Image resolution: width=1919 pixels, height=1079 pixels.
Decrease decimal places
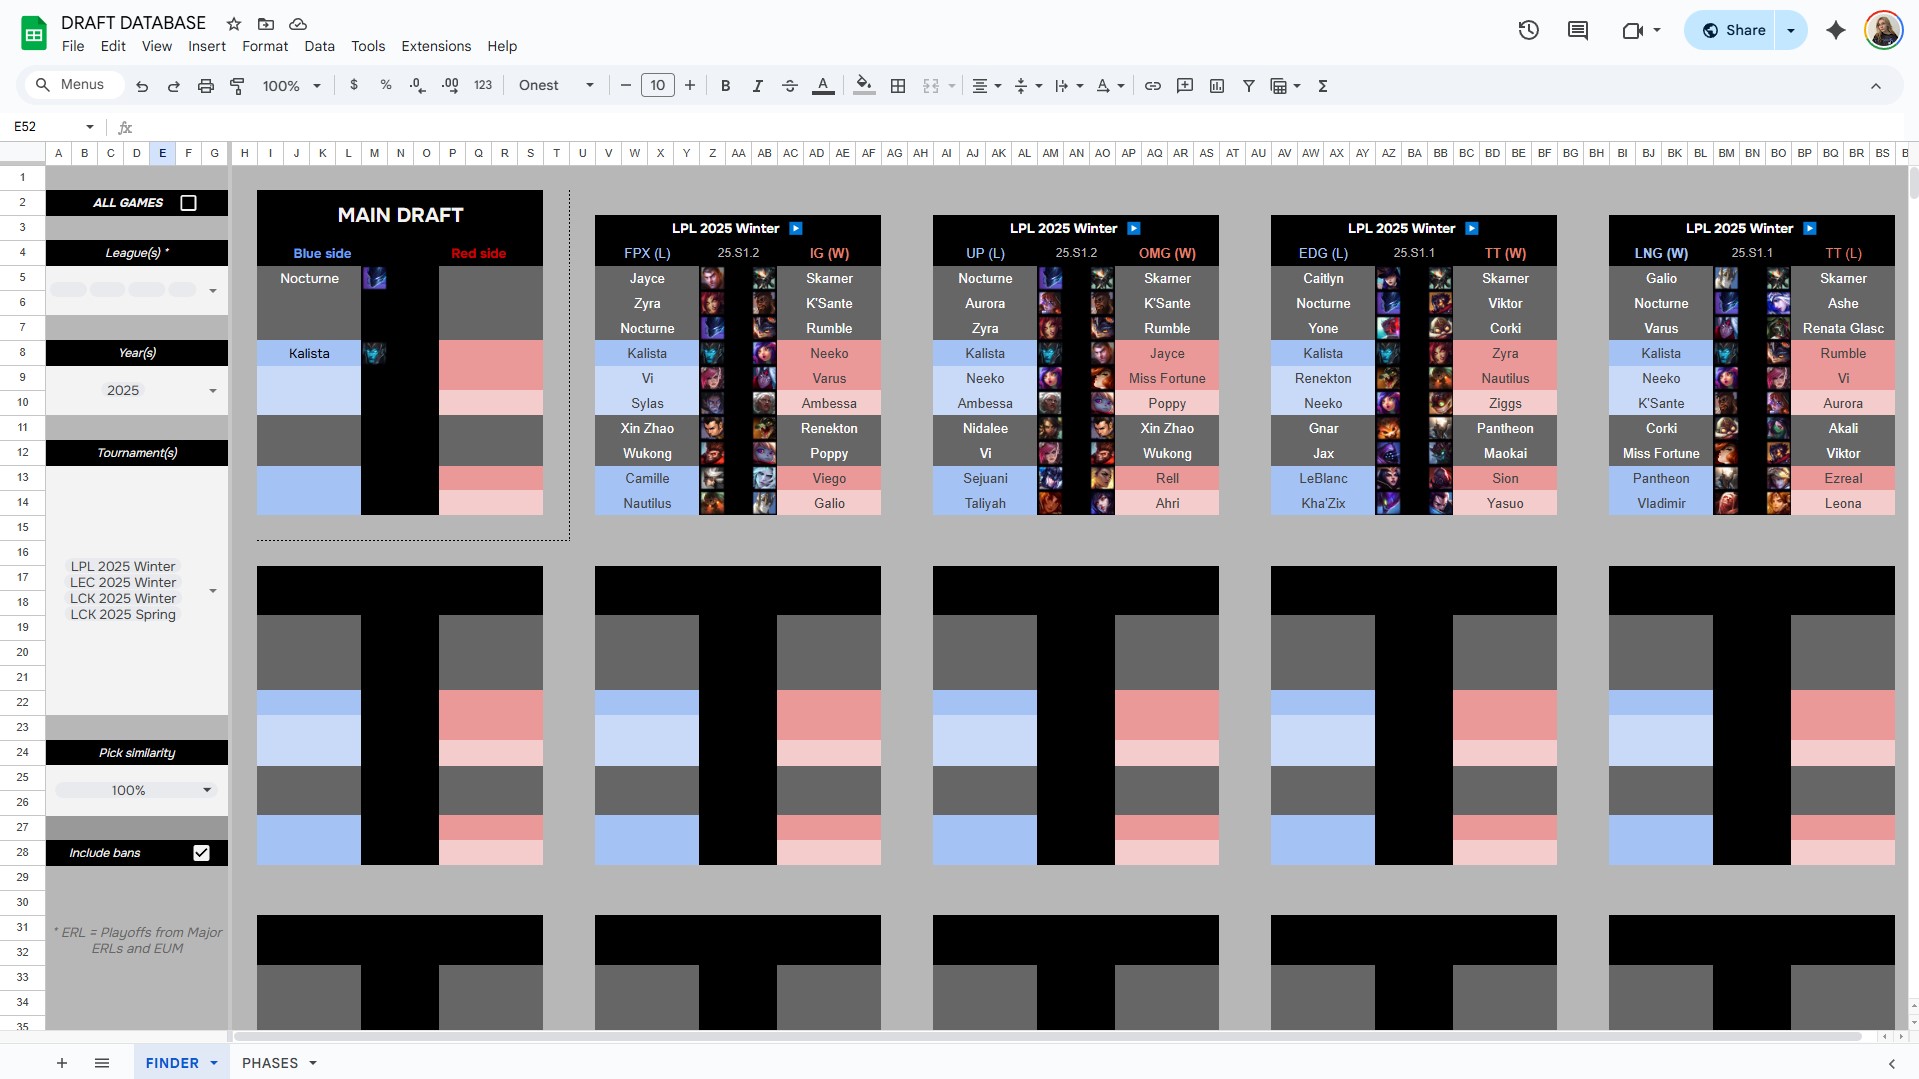418,86
